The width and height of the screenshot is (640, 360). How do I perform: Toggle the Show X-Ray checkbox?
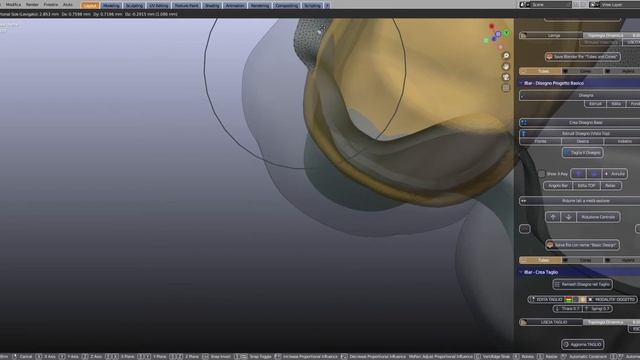(542, 174)
